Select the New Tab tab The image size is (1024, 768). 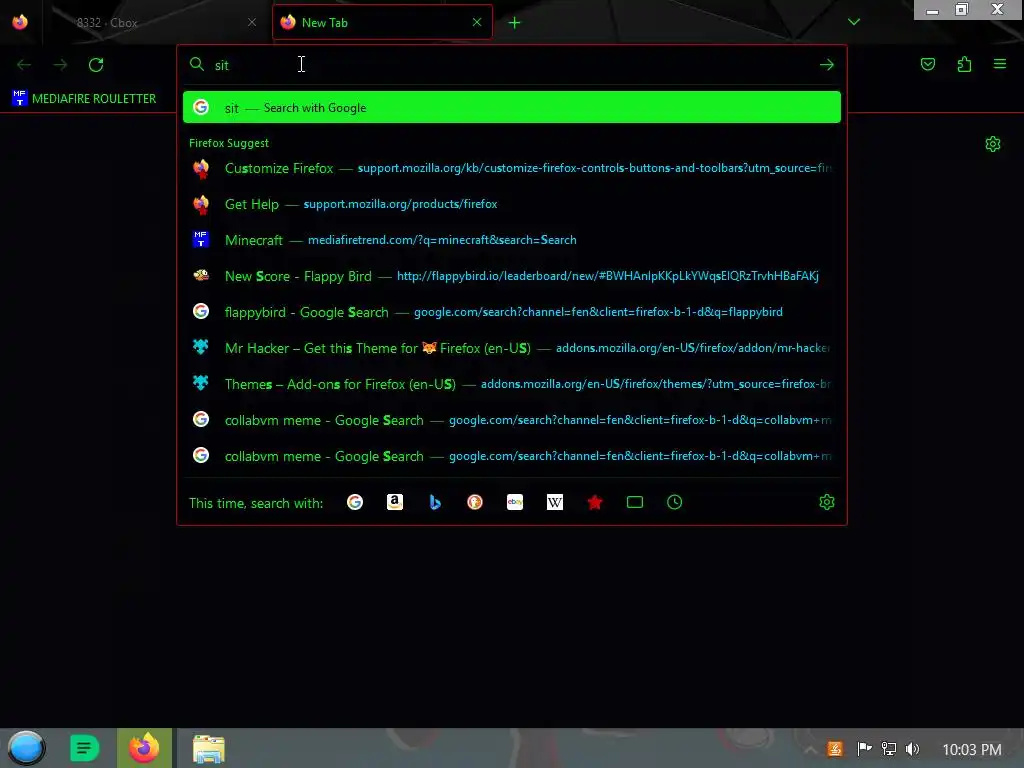click(382, 22)
